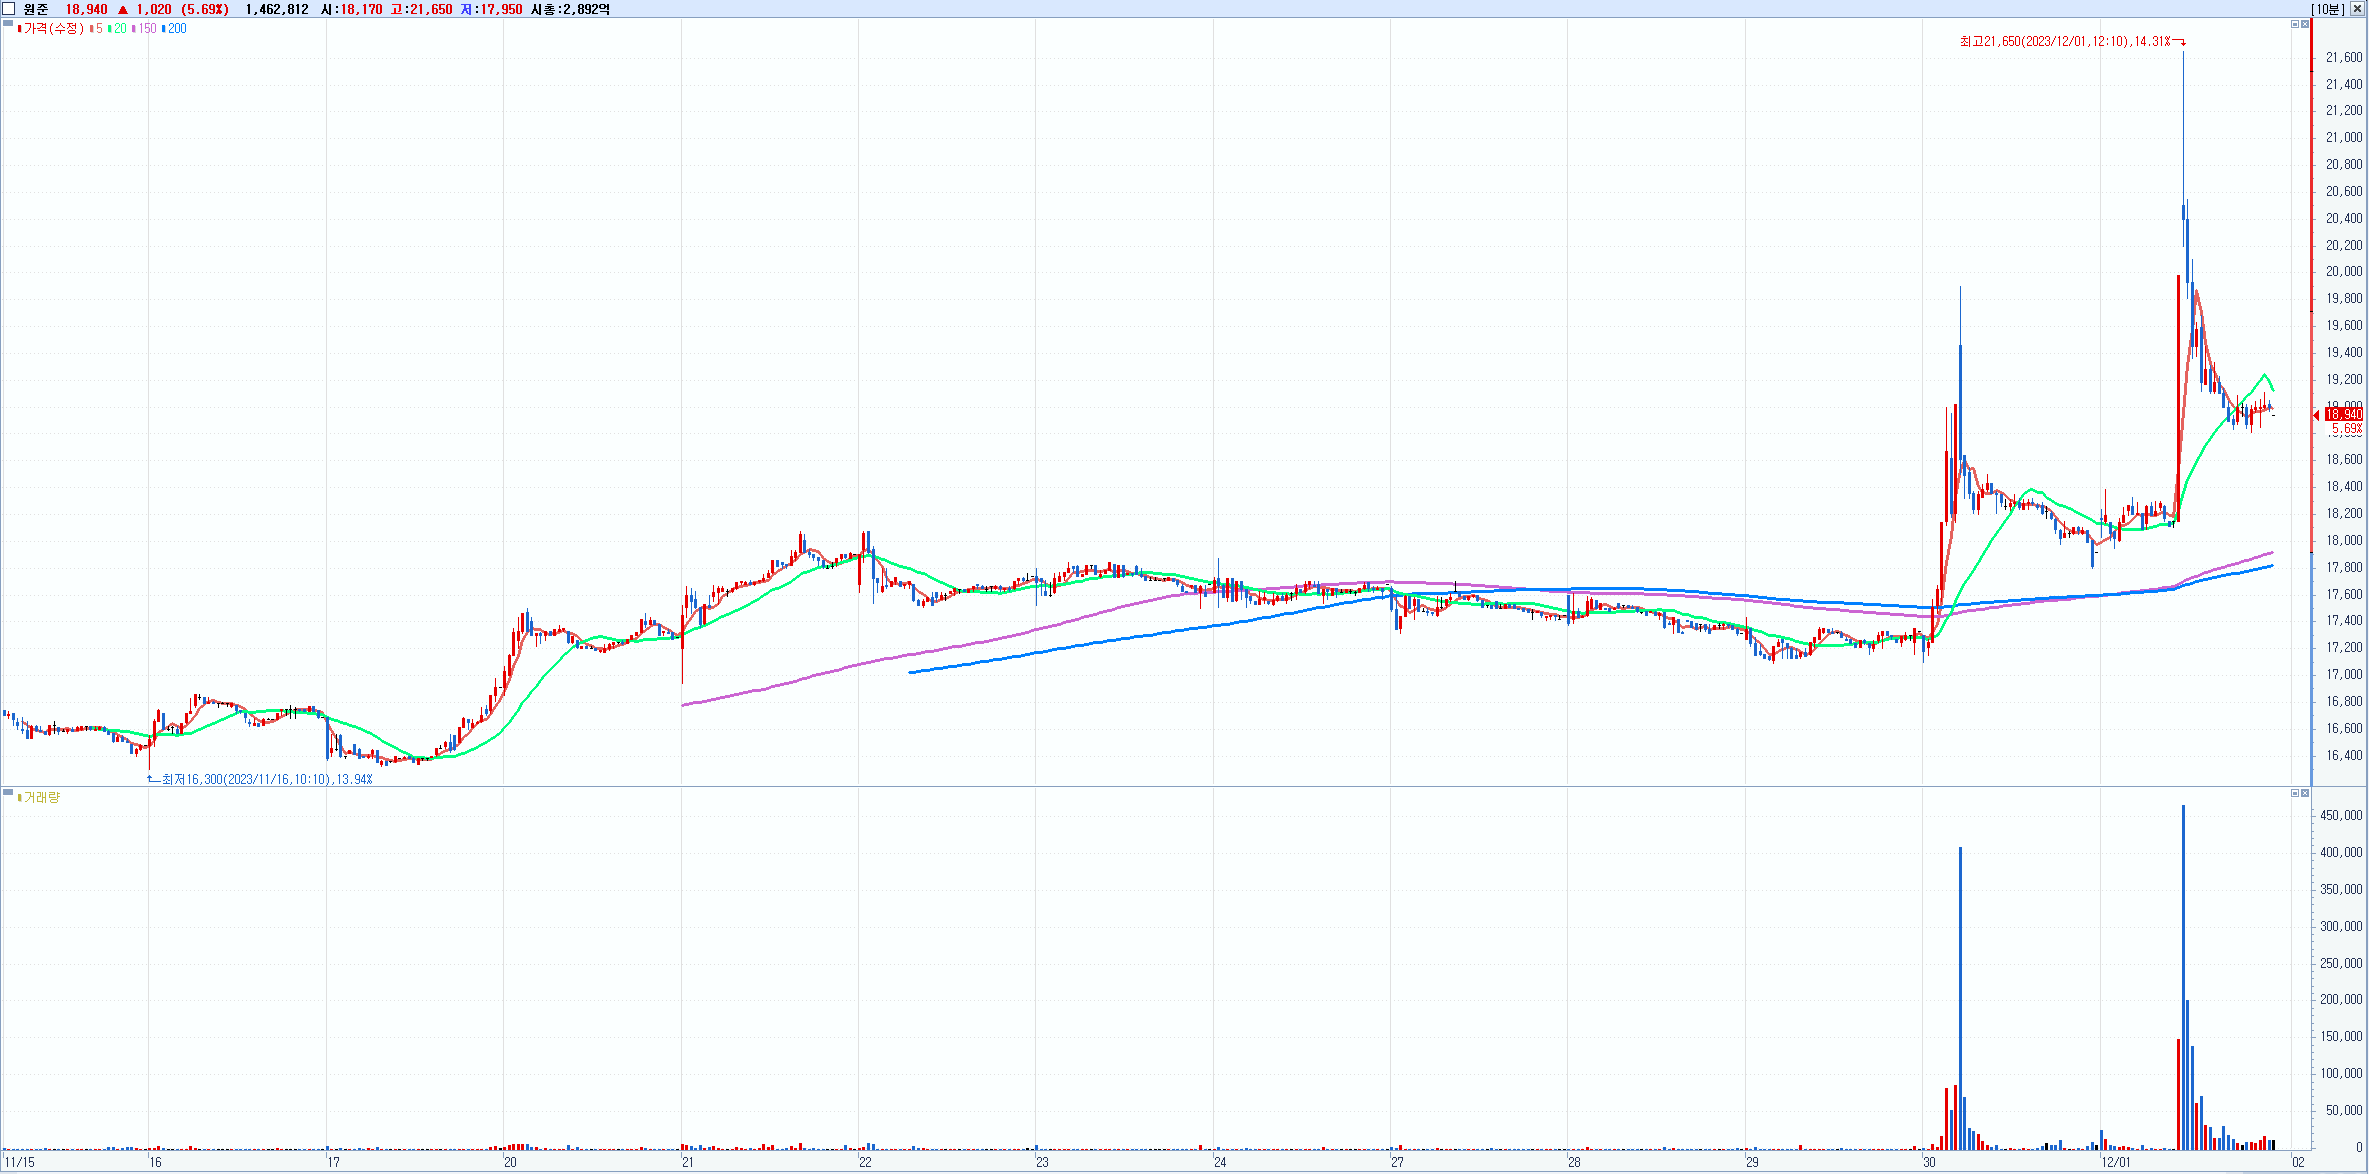The width and height of the screenshot is (2369, 1174).
Task: Select the 200-period moving average legend
Action: (175, 28)
